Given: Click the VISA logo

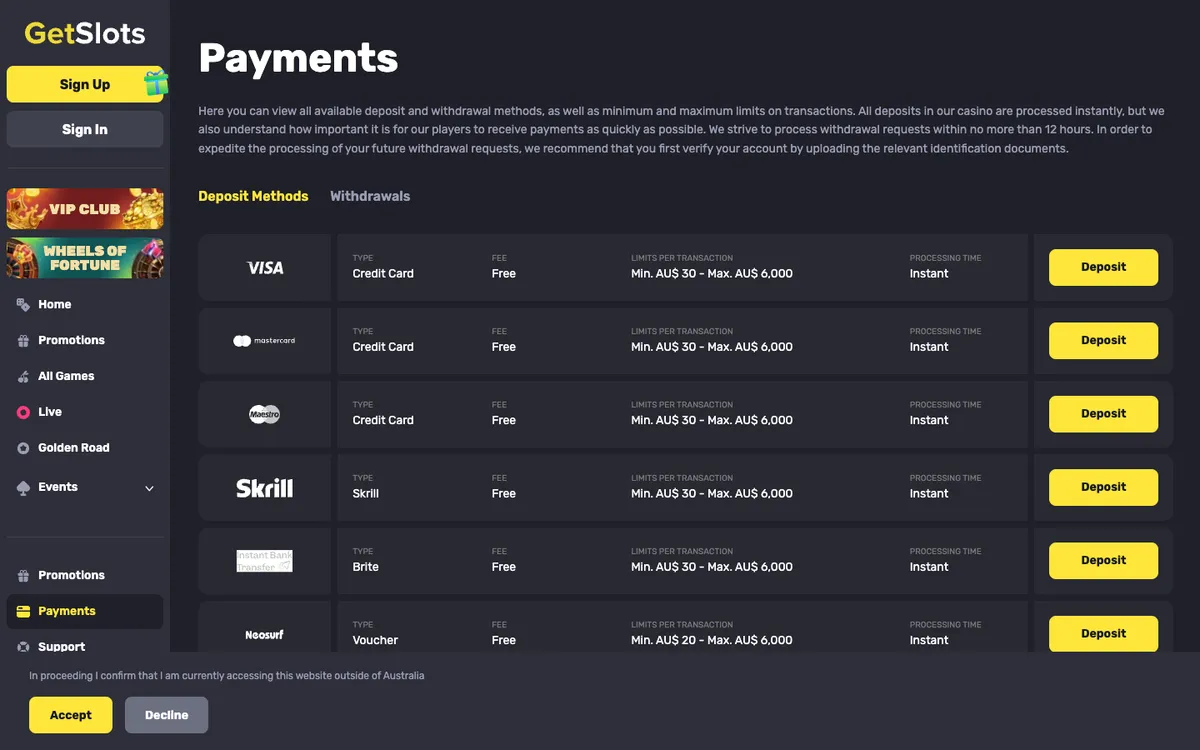Looking at the screenshot, I should click(265, 267).
